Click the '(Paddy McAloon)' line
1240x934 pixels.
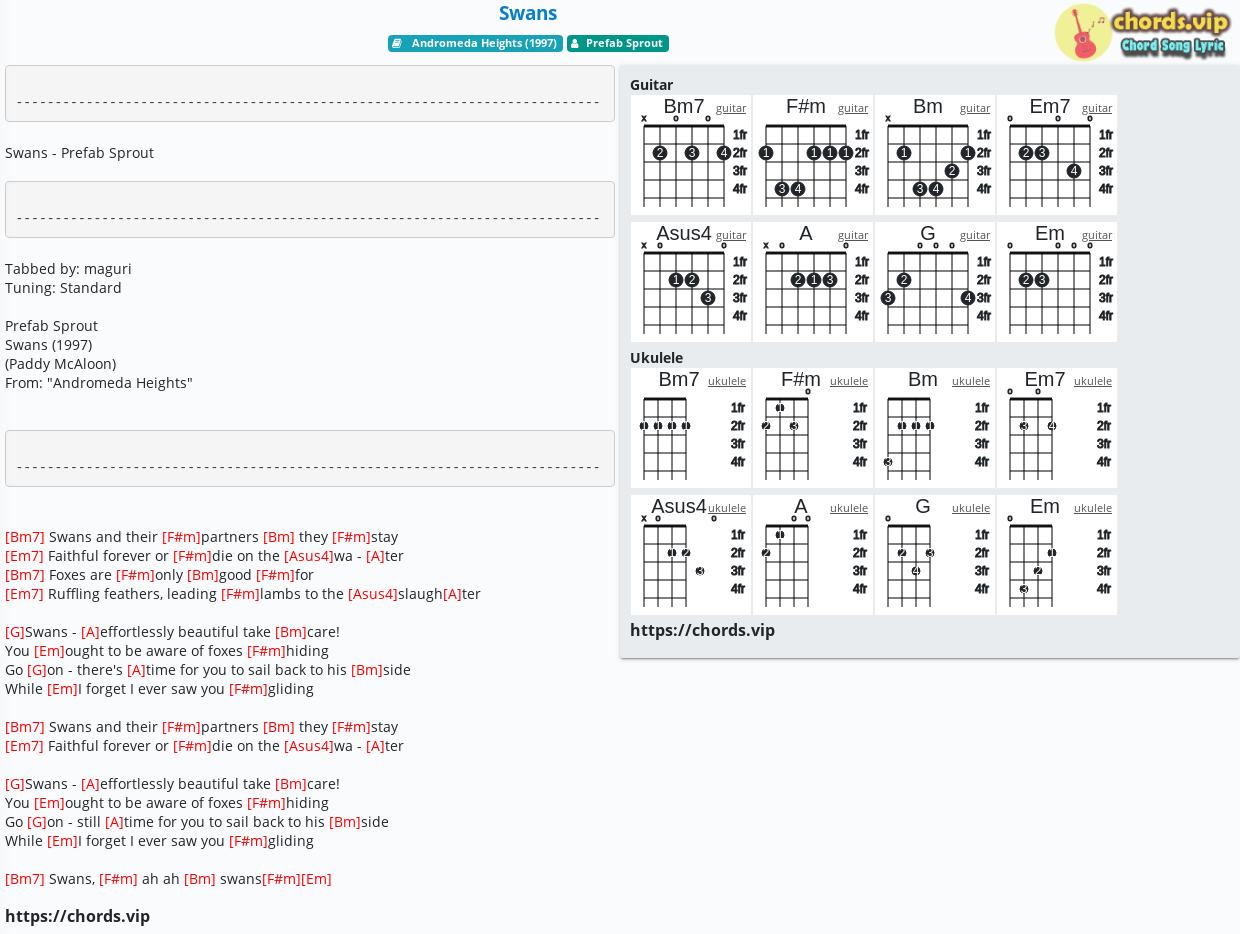click(x=60, y=364)
